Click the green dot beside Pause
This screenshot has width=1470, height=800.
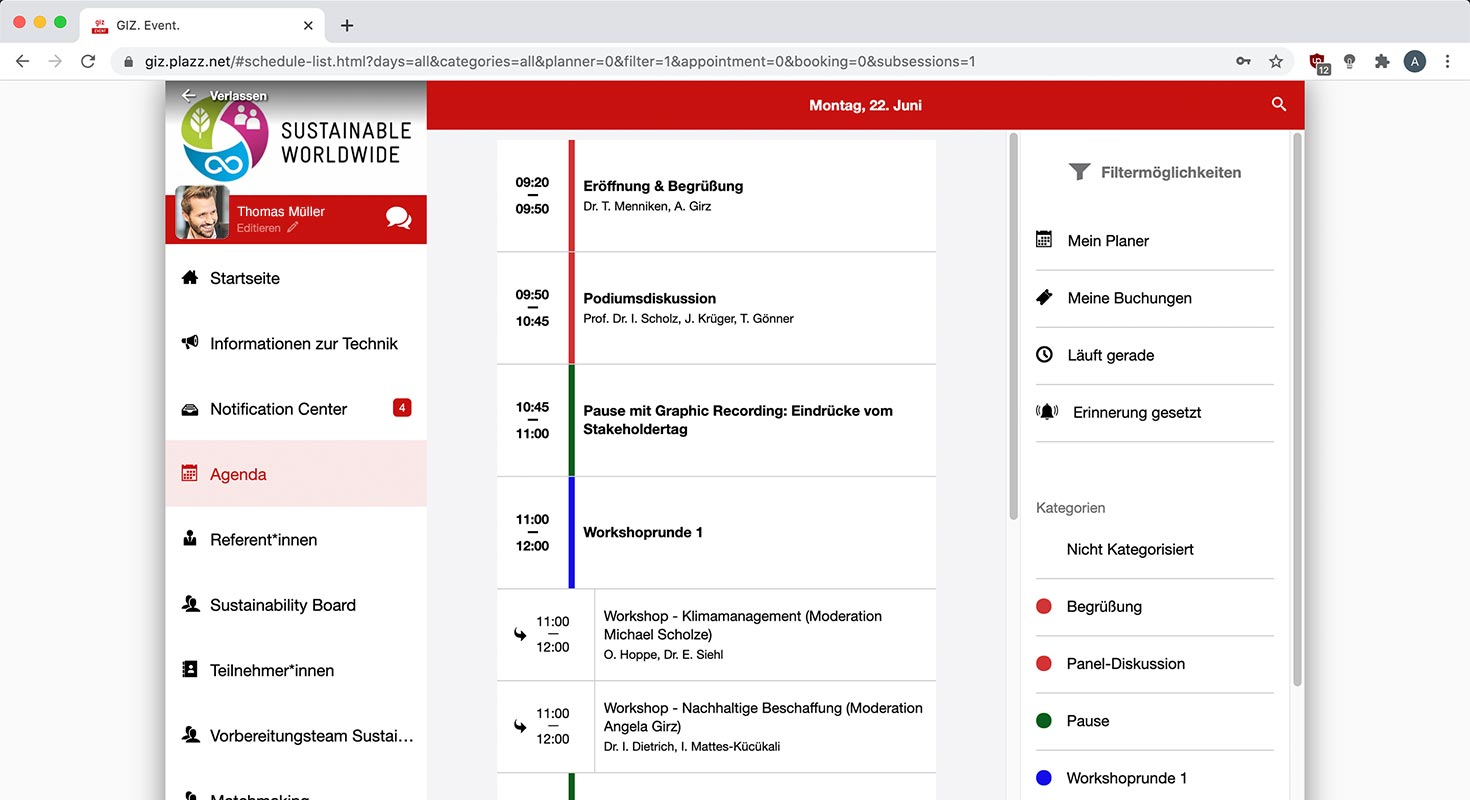(1044, 720)
